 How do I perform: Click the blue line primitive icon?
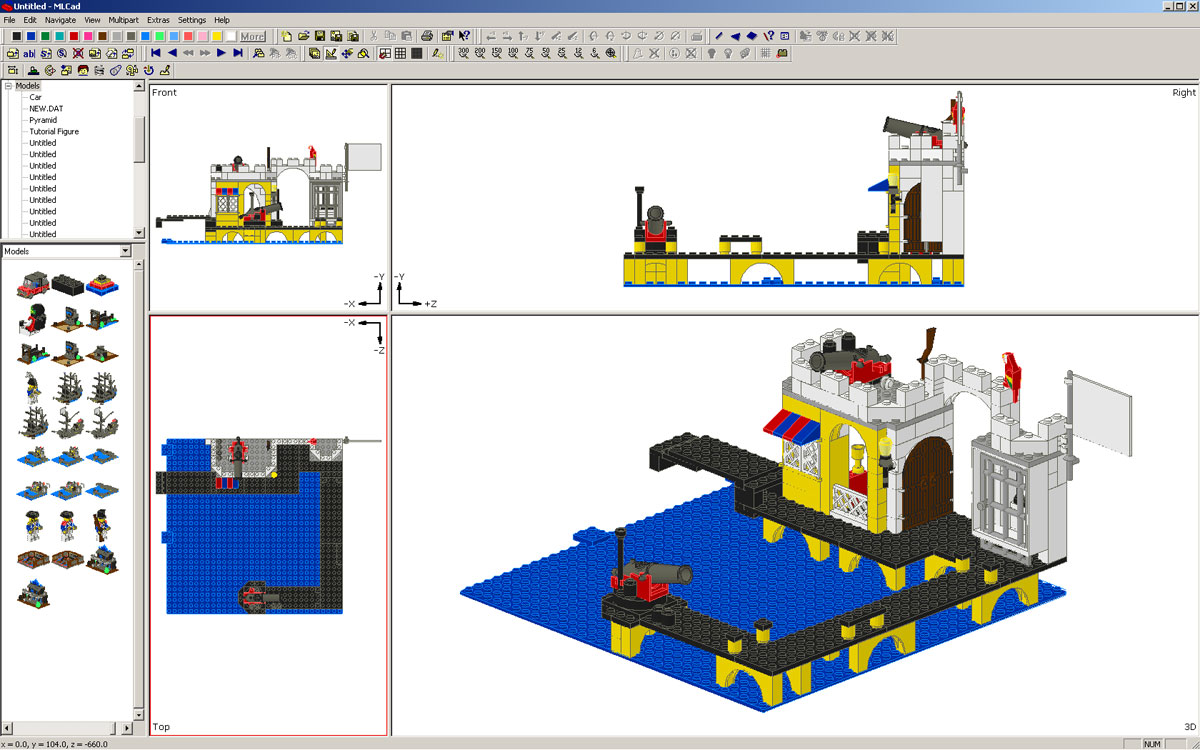coord(719,36)
